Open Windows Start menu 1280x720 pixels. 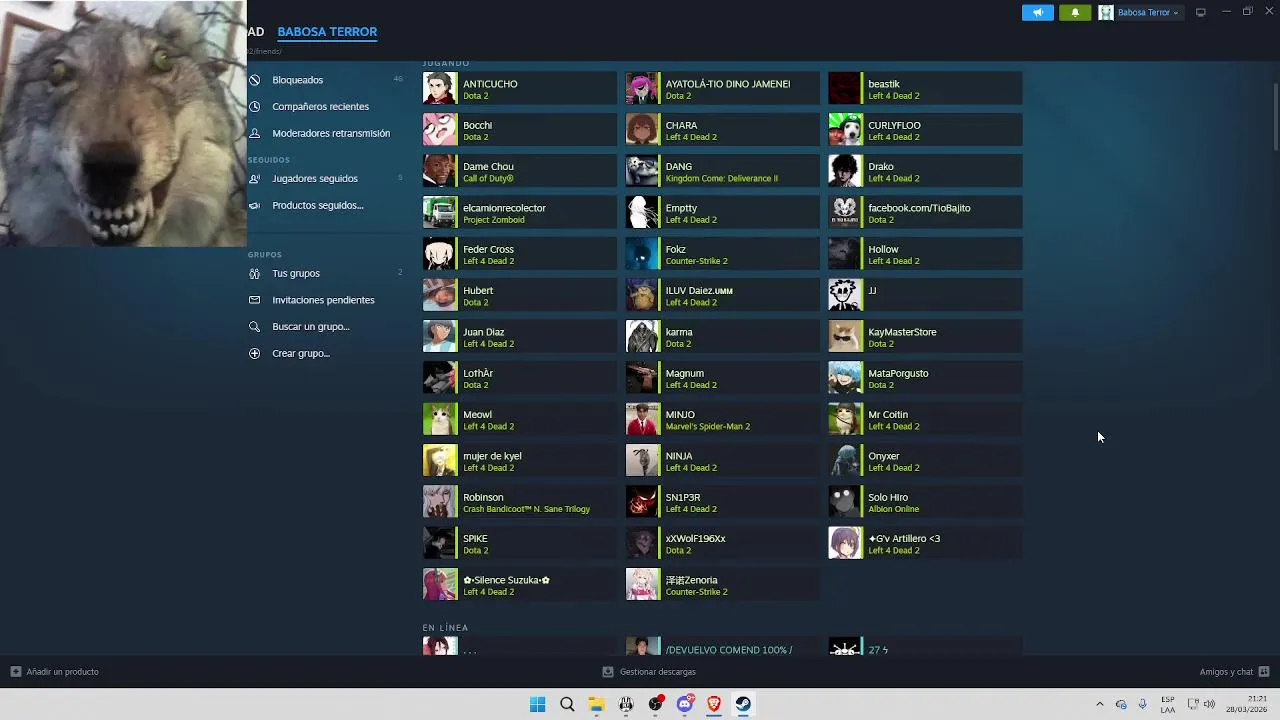coord(537,704)
